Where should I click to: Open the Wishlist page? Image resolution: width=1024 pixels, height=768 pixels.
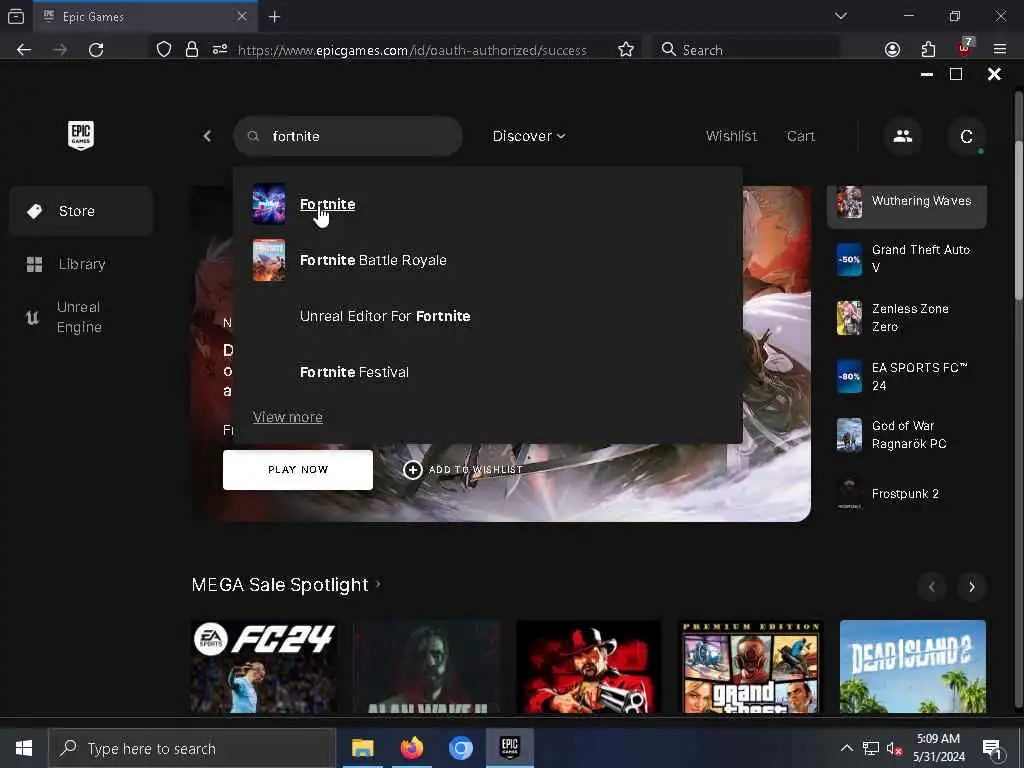tap(731, 136)
